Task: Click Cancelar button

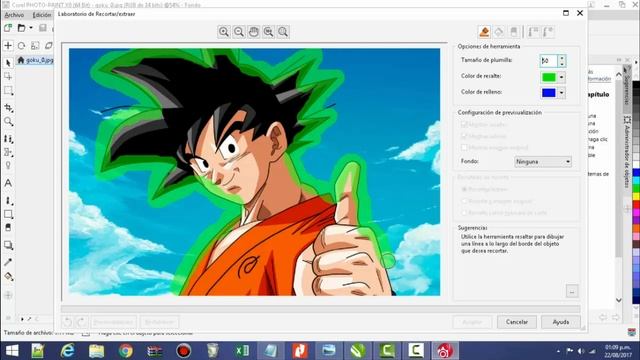Action: pos(517,322)
